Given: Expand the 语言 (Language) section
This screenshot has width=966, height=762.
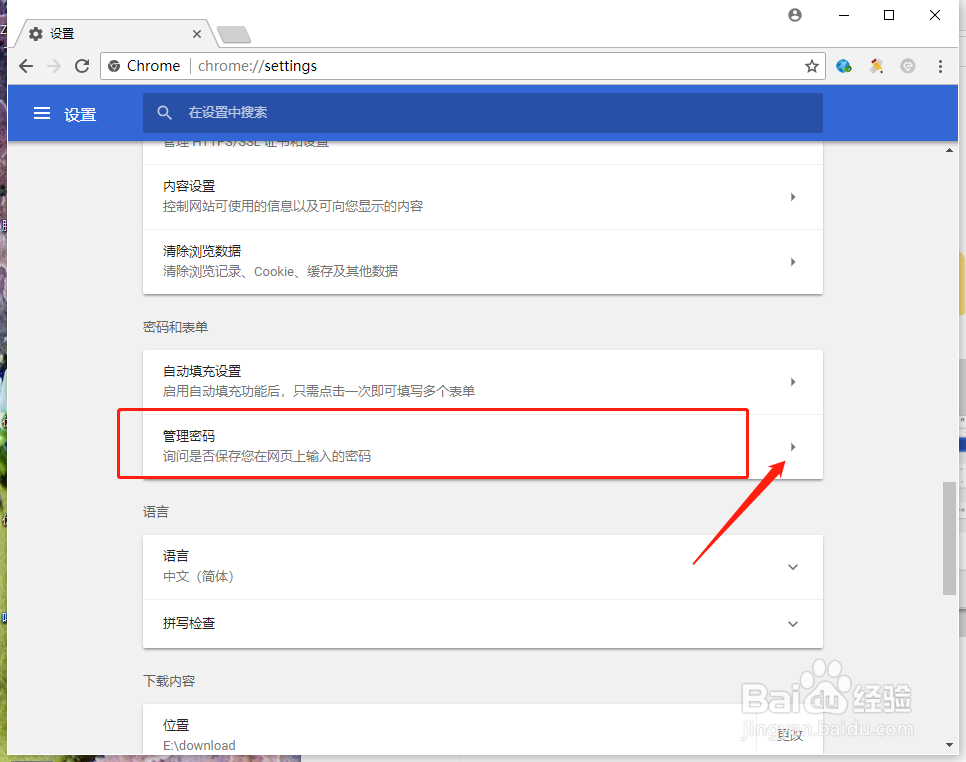Looking at the screenshot, I should [x=792, y=567].
